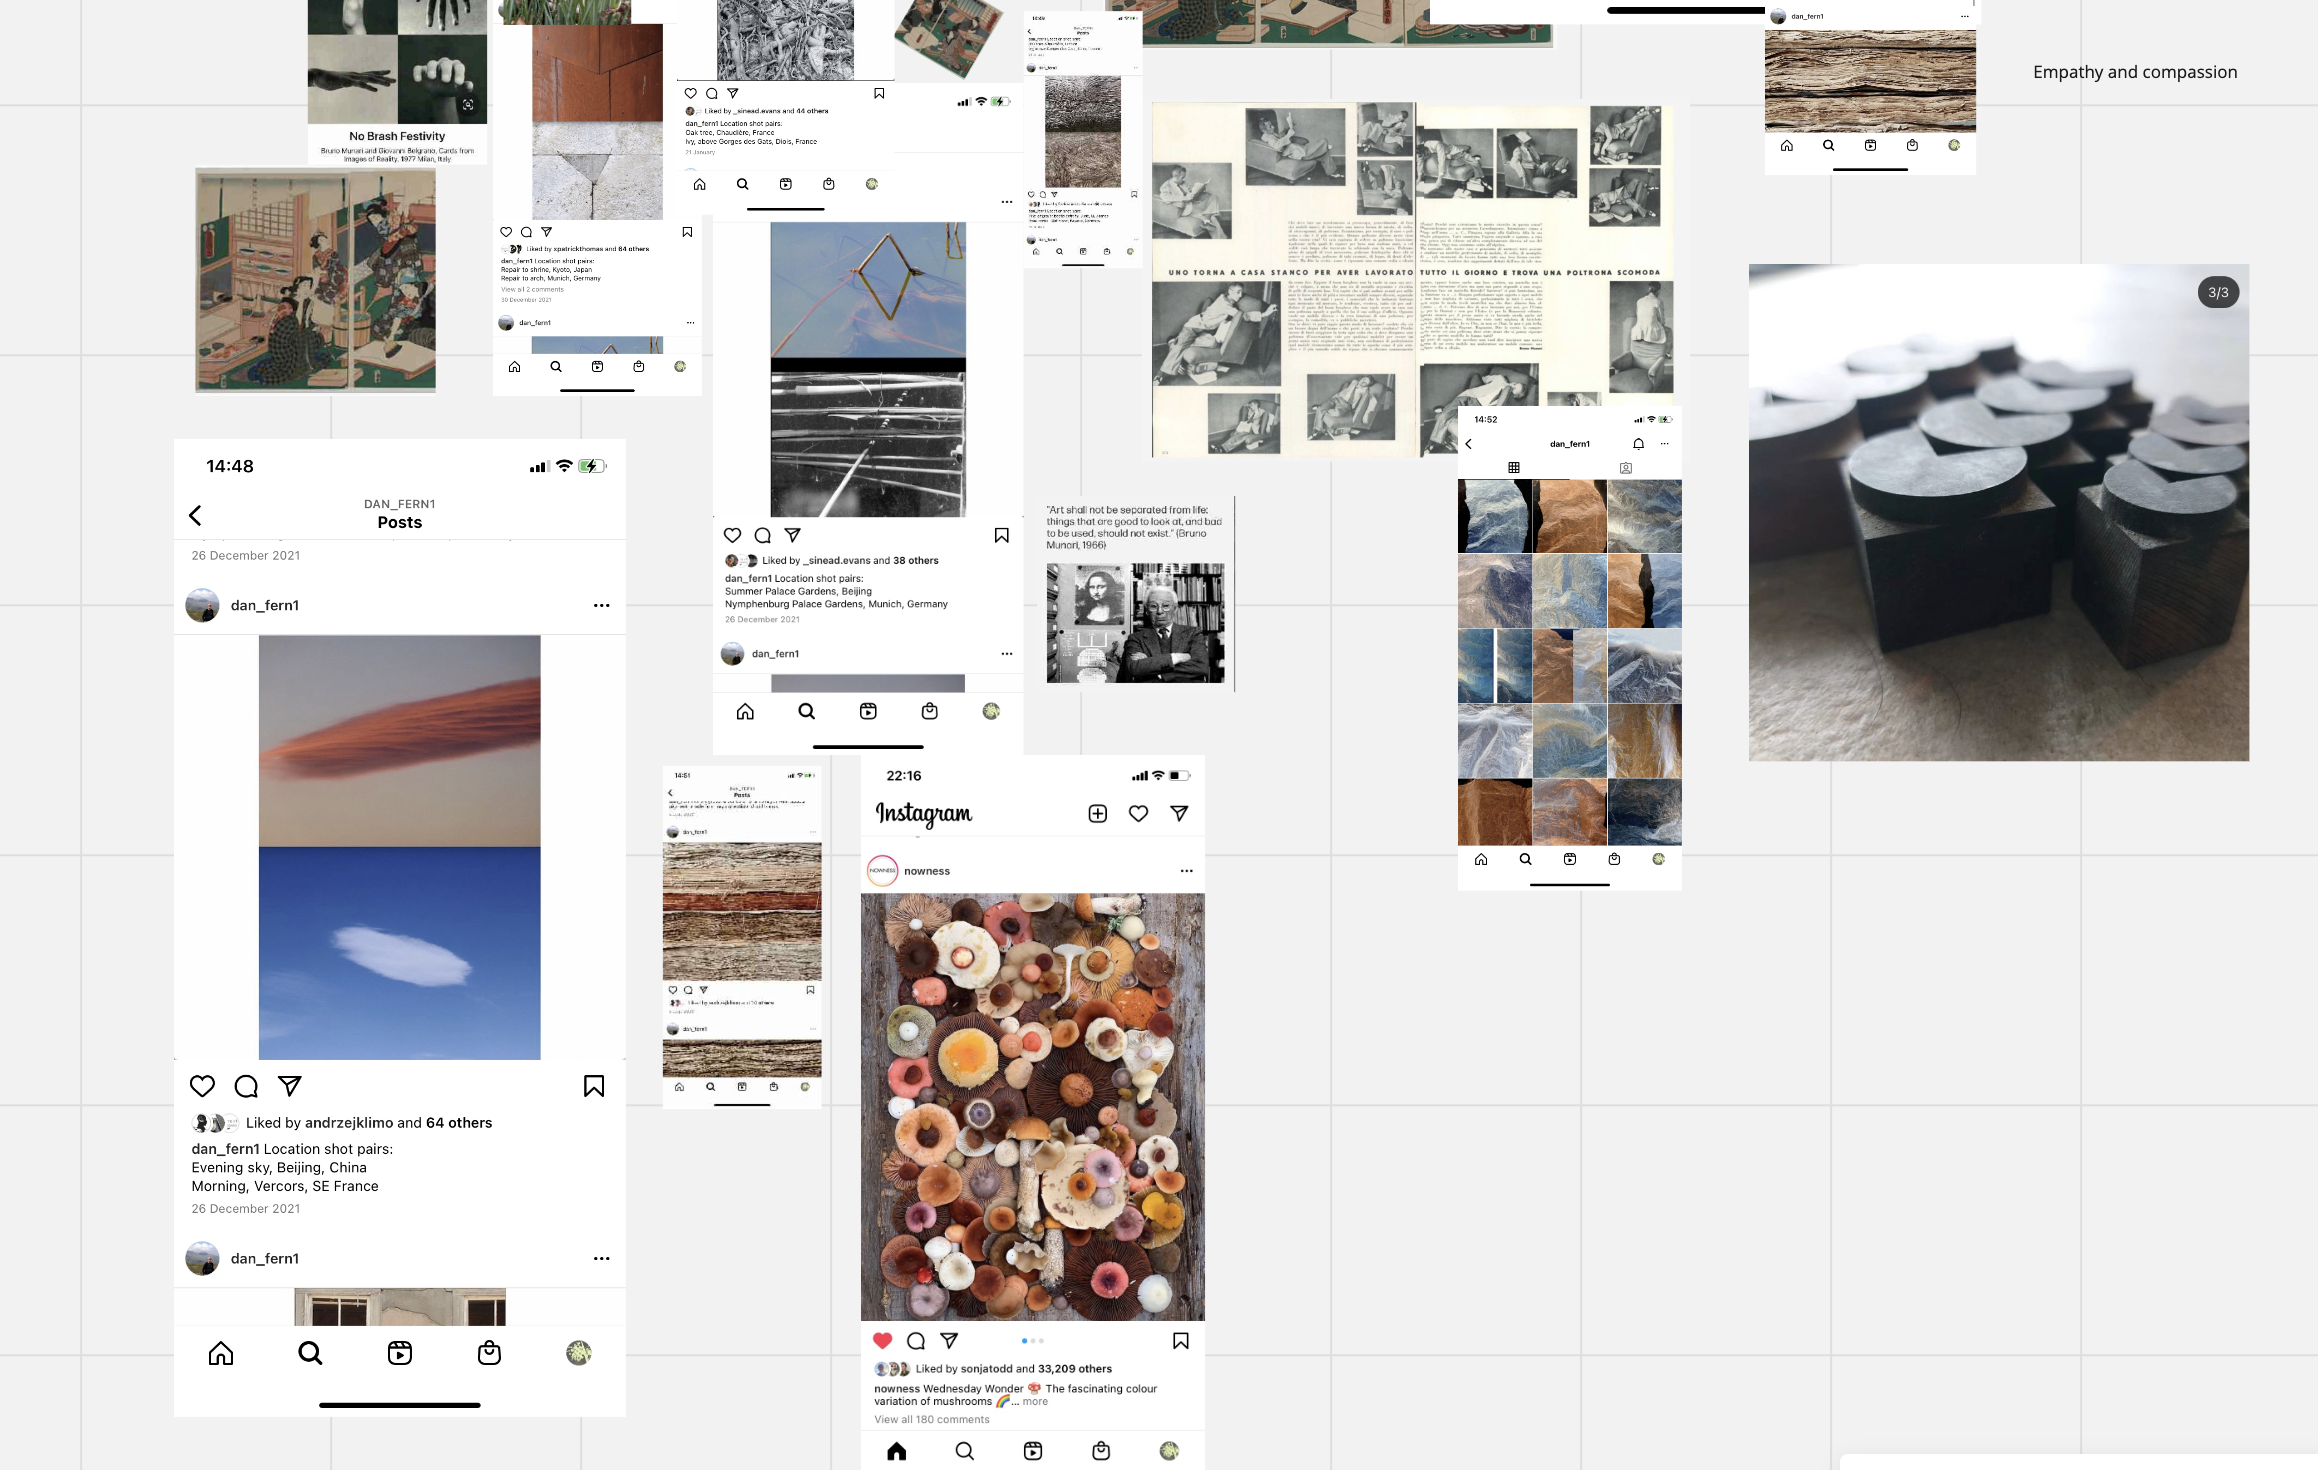
Task: Open options menu for nowness post
Action: point(1186,871)
